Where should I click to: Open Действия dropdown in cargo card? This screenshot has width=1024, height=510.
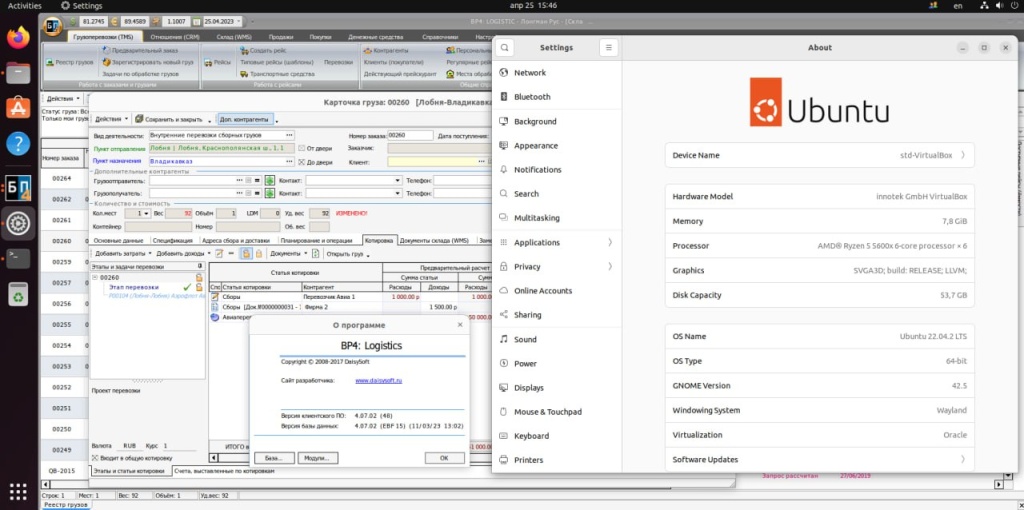[112, 120]
